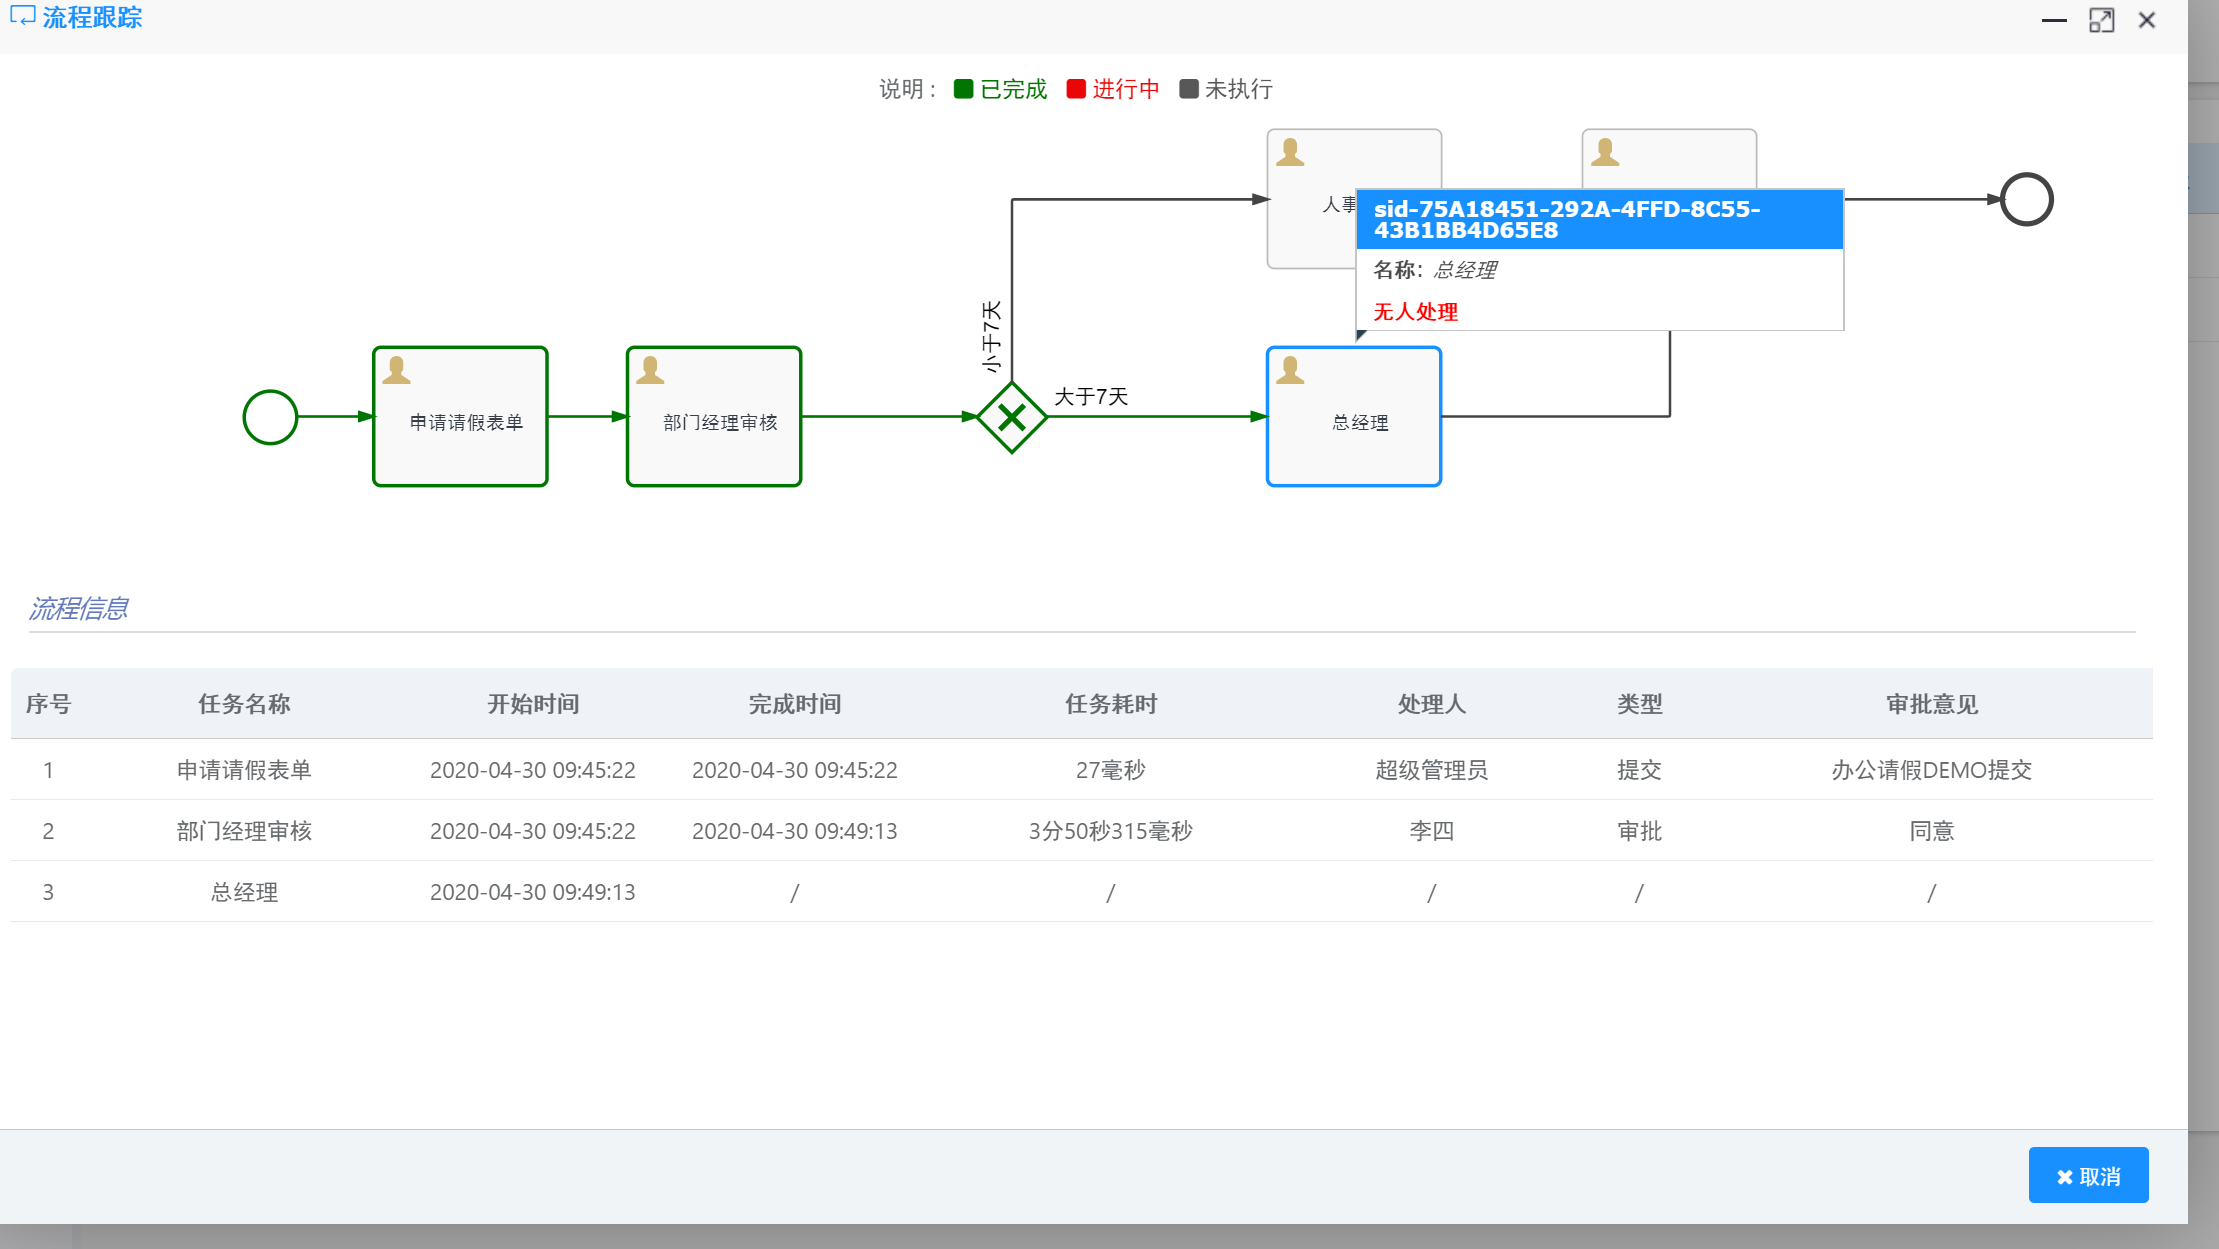Click gray 未执行 legend swatch
Screen dimensions: 2219x1249
[1188, 89]
